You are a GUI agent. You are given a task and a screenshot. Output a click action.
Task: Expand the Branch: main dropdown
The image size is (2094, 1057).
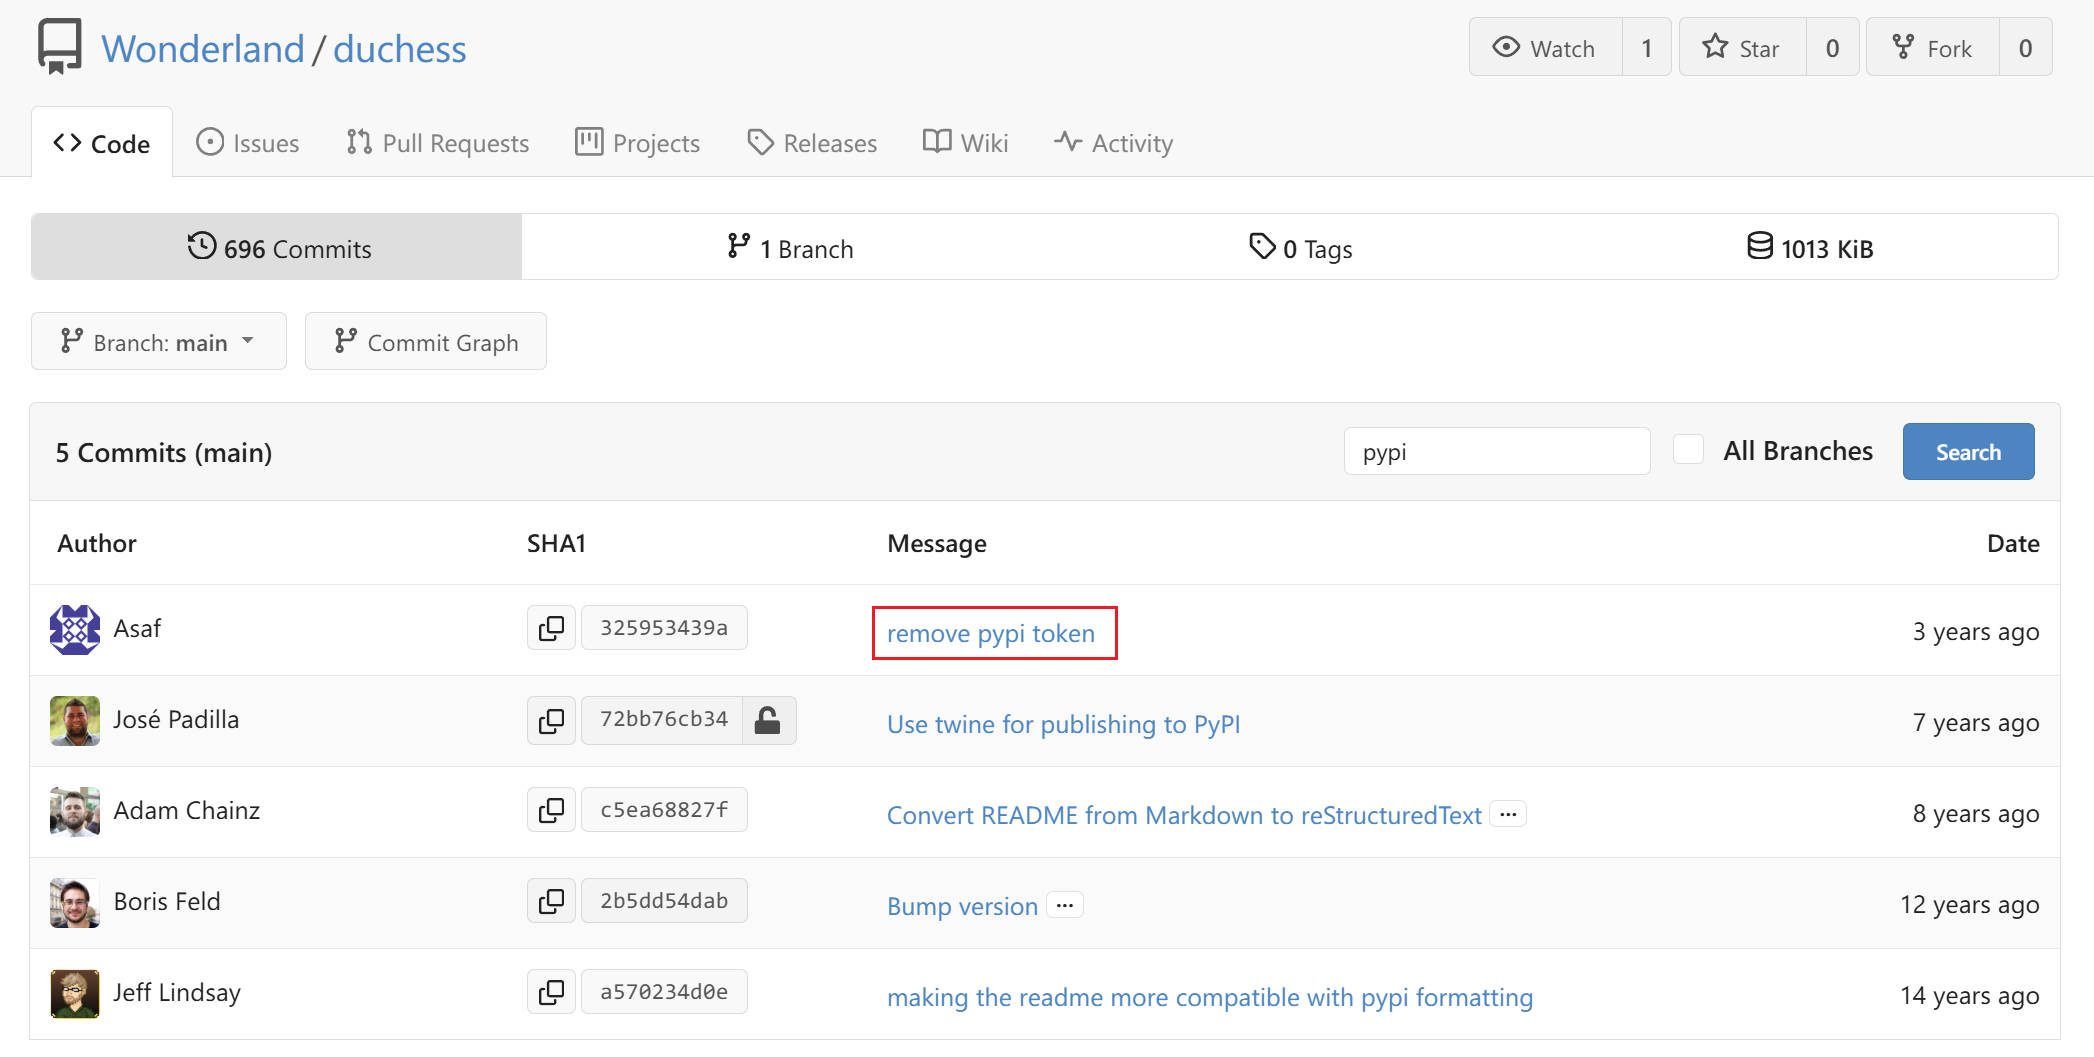[159, 341]
